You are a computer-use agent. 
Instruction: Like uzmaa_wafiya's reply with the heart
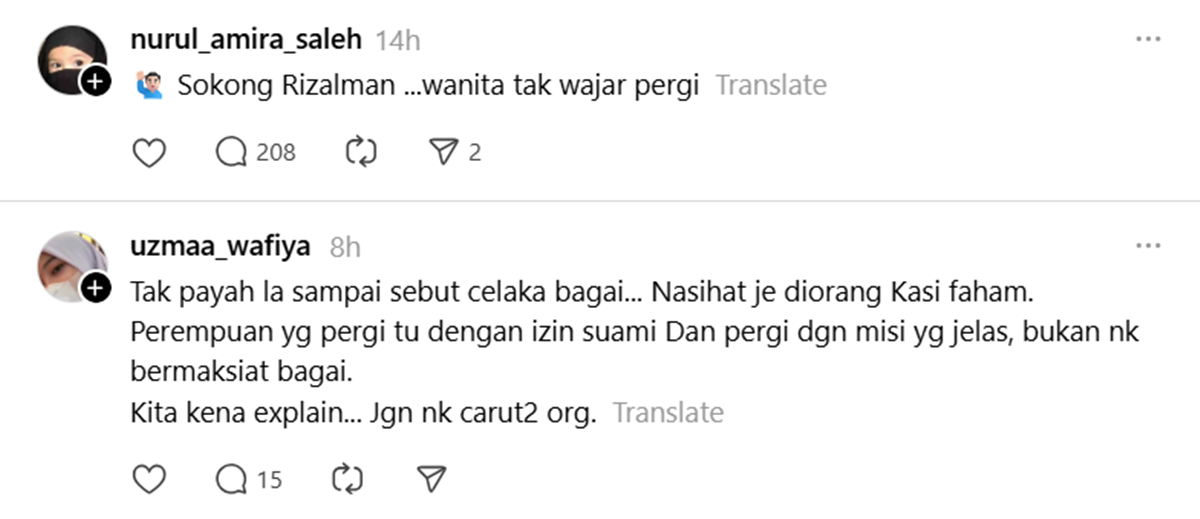(149, 480)
